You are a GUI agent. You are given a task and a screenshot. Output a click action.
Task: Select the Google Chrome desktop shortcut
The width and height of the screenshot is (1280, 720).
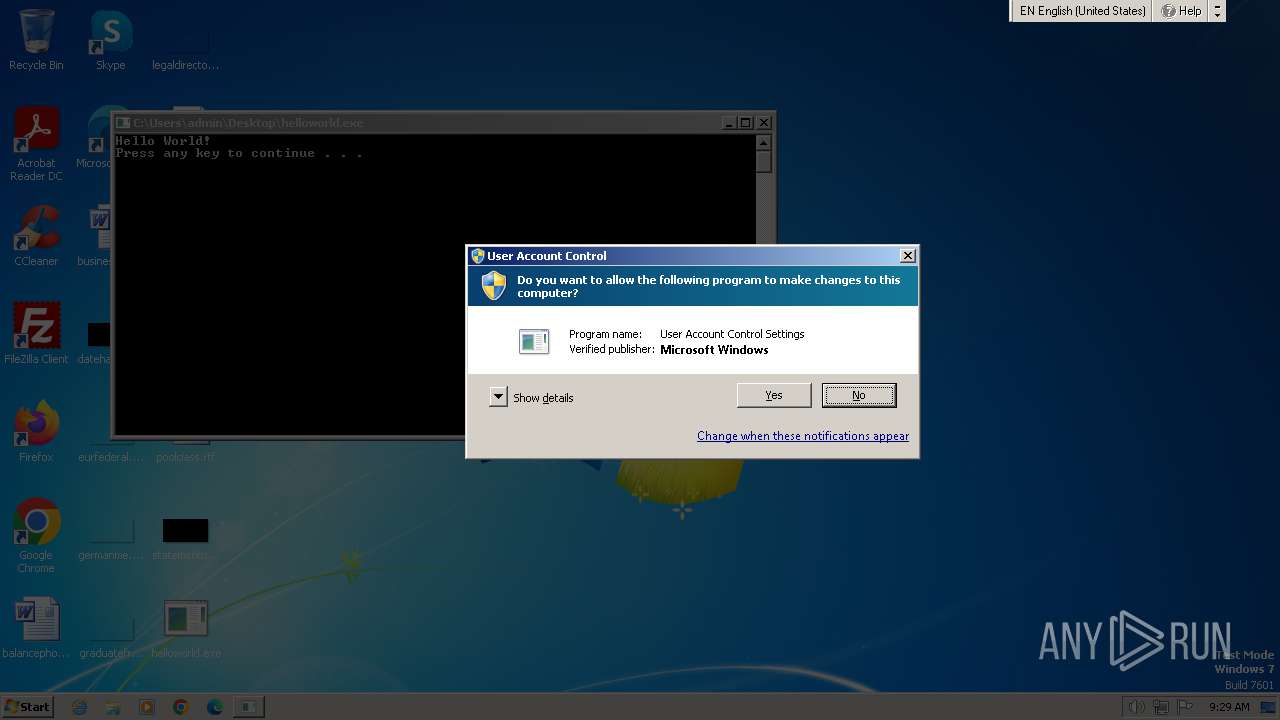click(36, 536)
